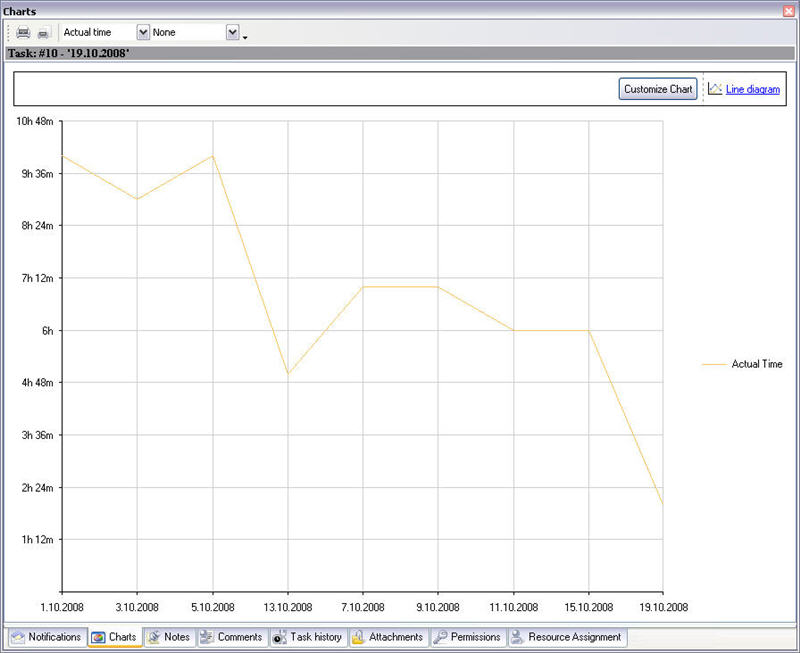Click the second printer icon (print preview)
Screen dimensions: 800x653
tap(44, 33)
